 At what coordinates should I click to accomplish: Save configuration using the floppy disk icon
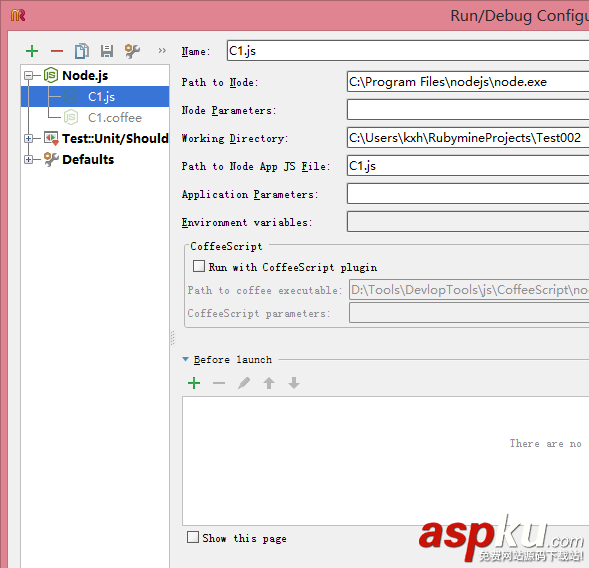point(107,51)
